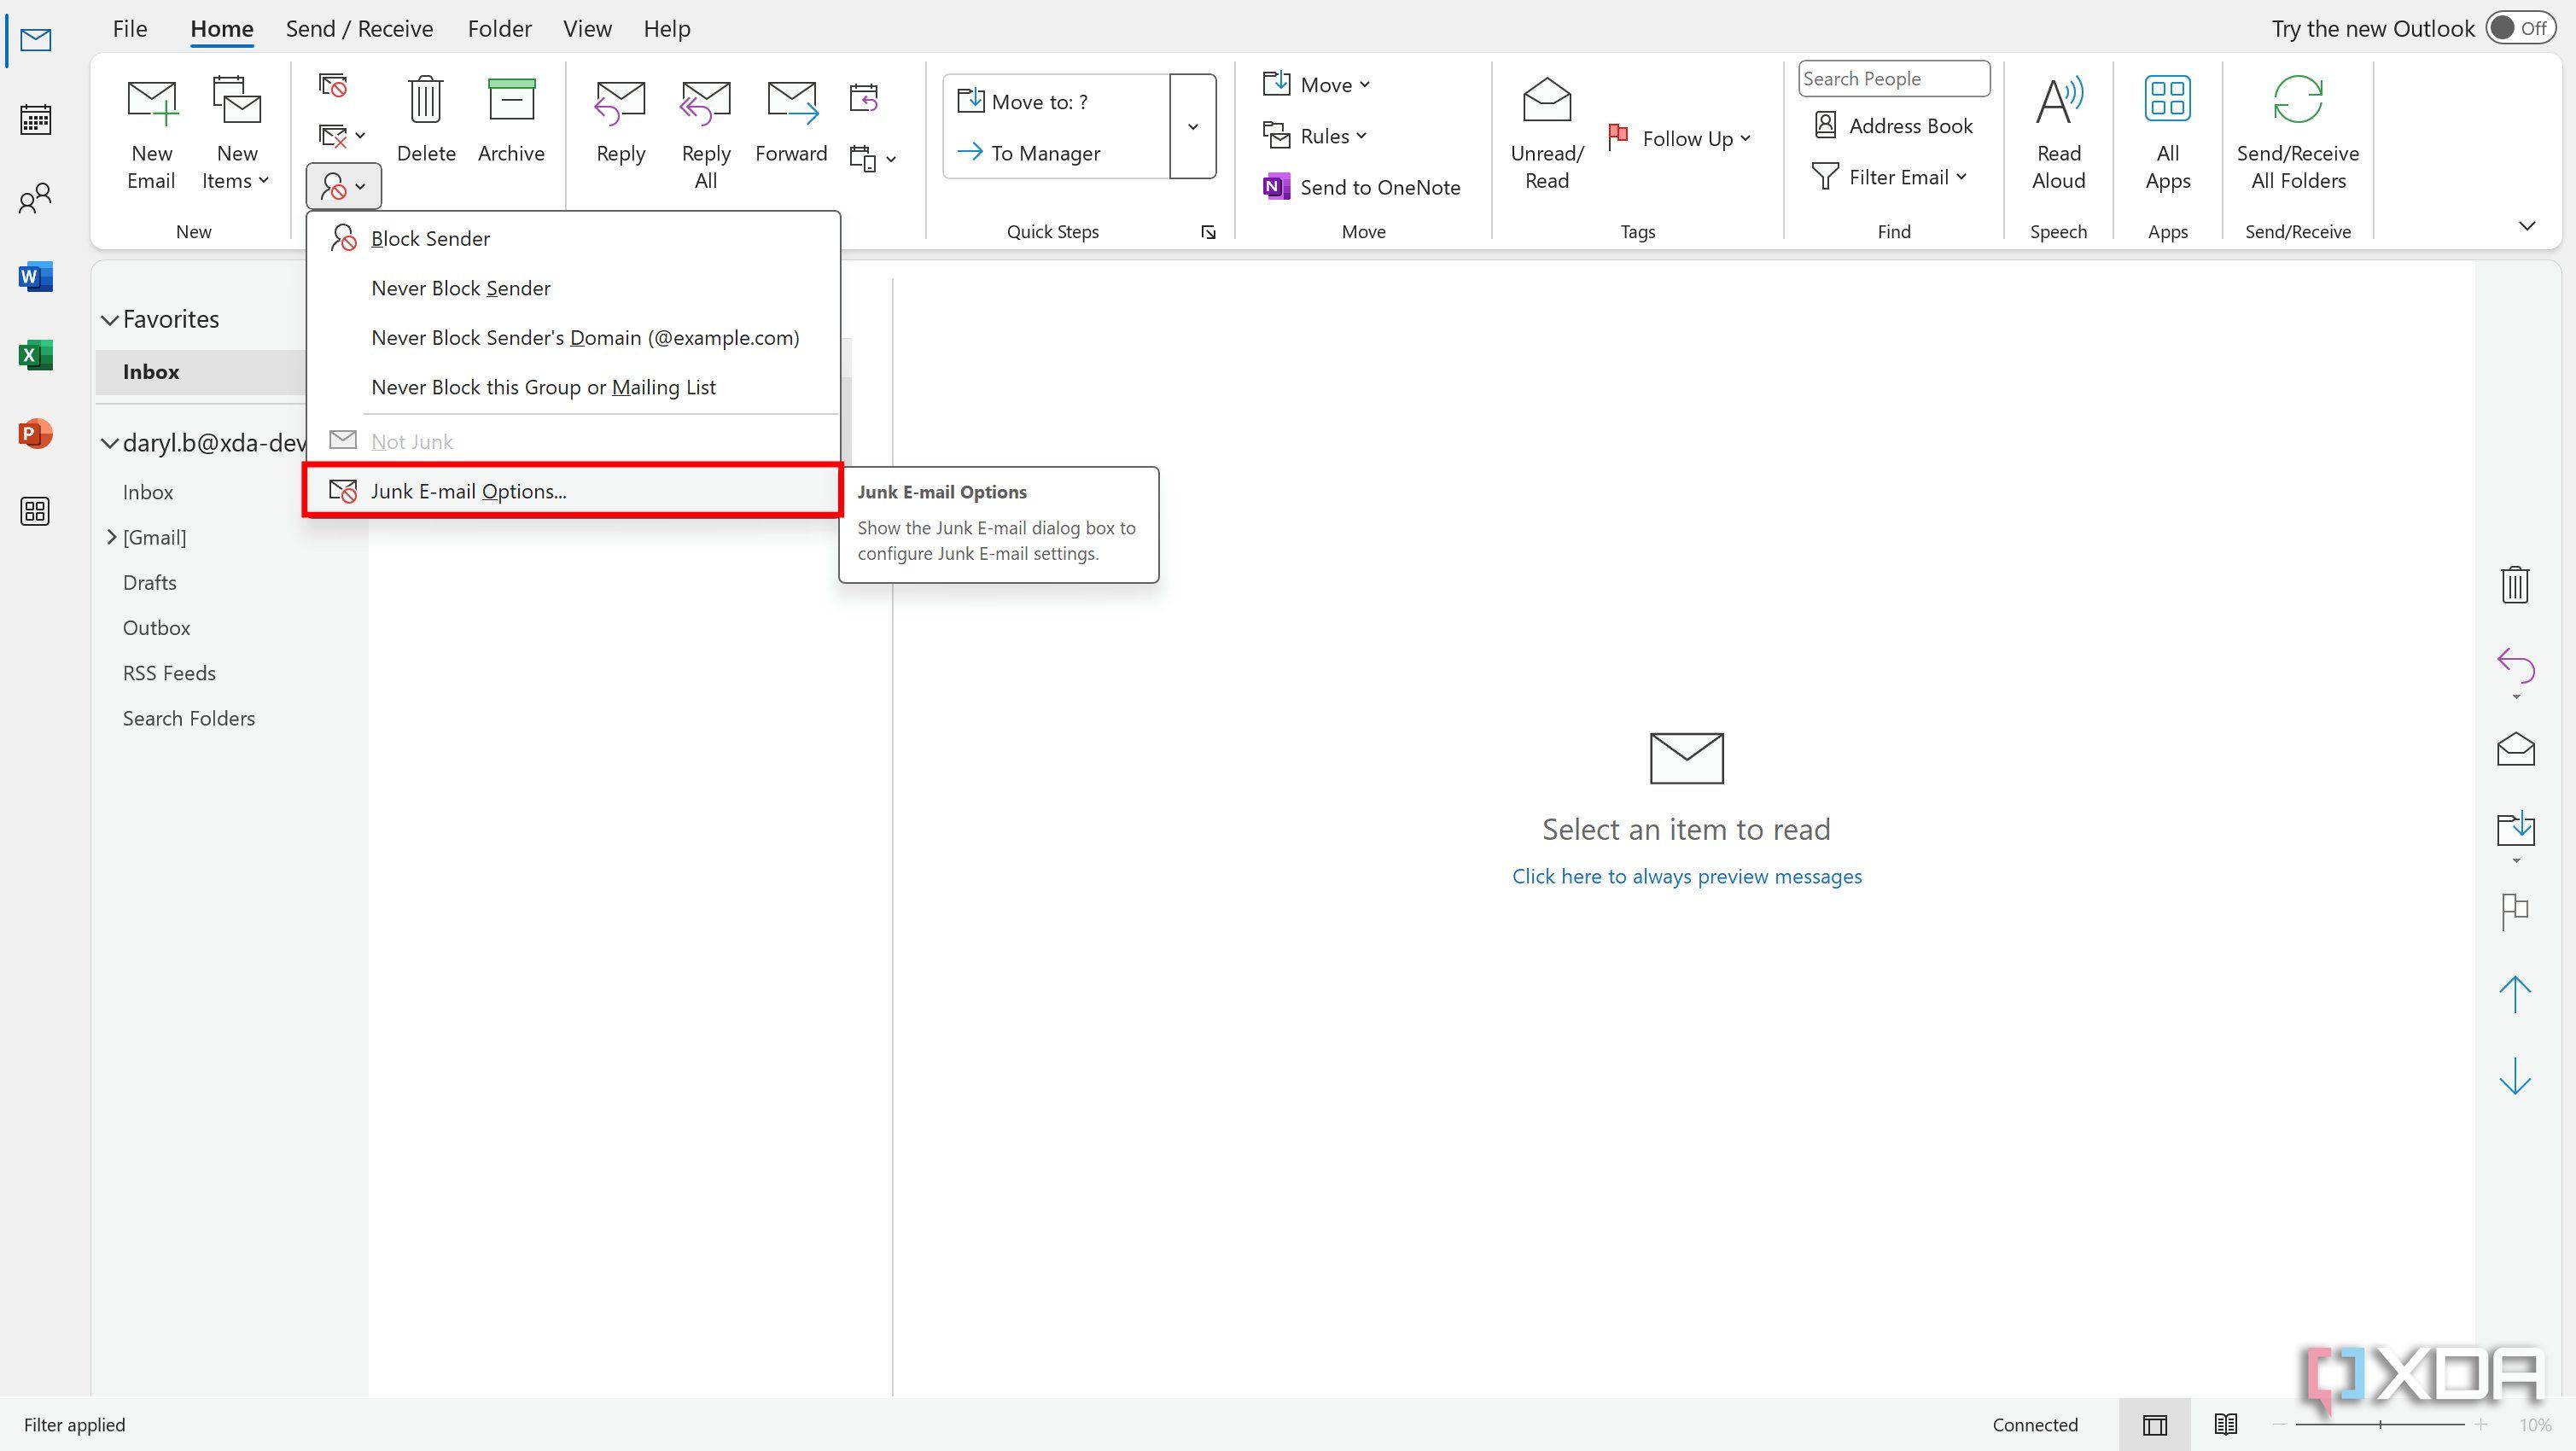The image size is (2576, 1451).
Task: Click Send to OneNote icon
Action: click(x=1276, y=187)
